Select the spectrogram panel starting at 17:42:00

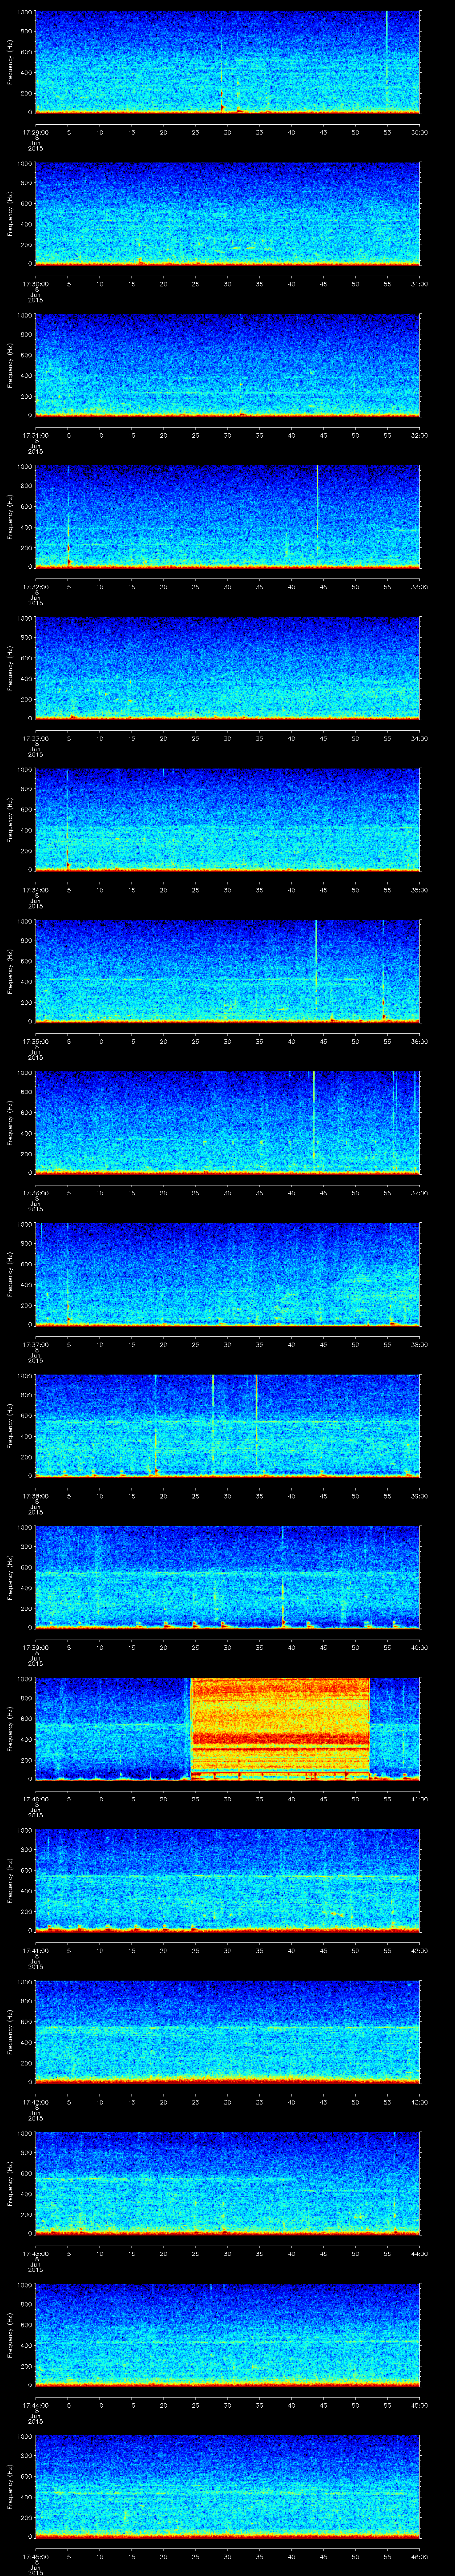(x=227, y=2032)
